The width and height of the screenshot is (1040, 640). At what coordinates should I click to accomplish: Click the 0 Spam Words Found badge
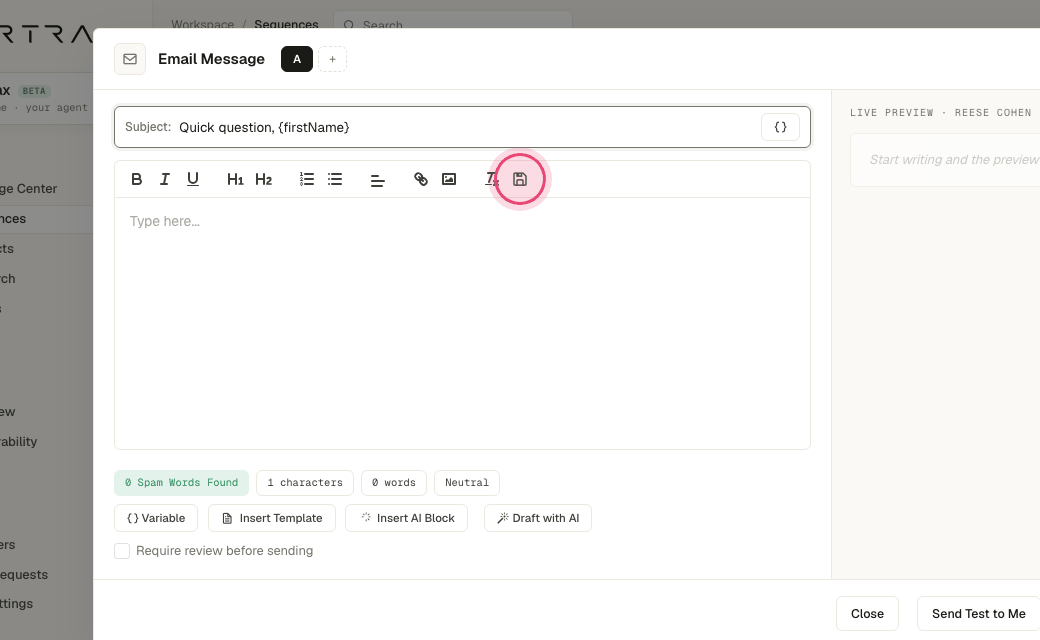pyautogui.click(x=181, y=482)
